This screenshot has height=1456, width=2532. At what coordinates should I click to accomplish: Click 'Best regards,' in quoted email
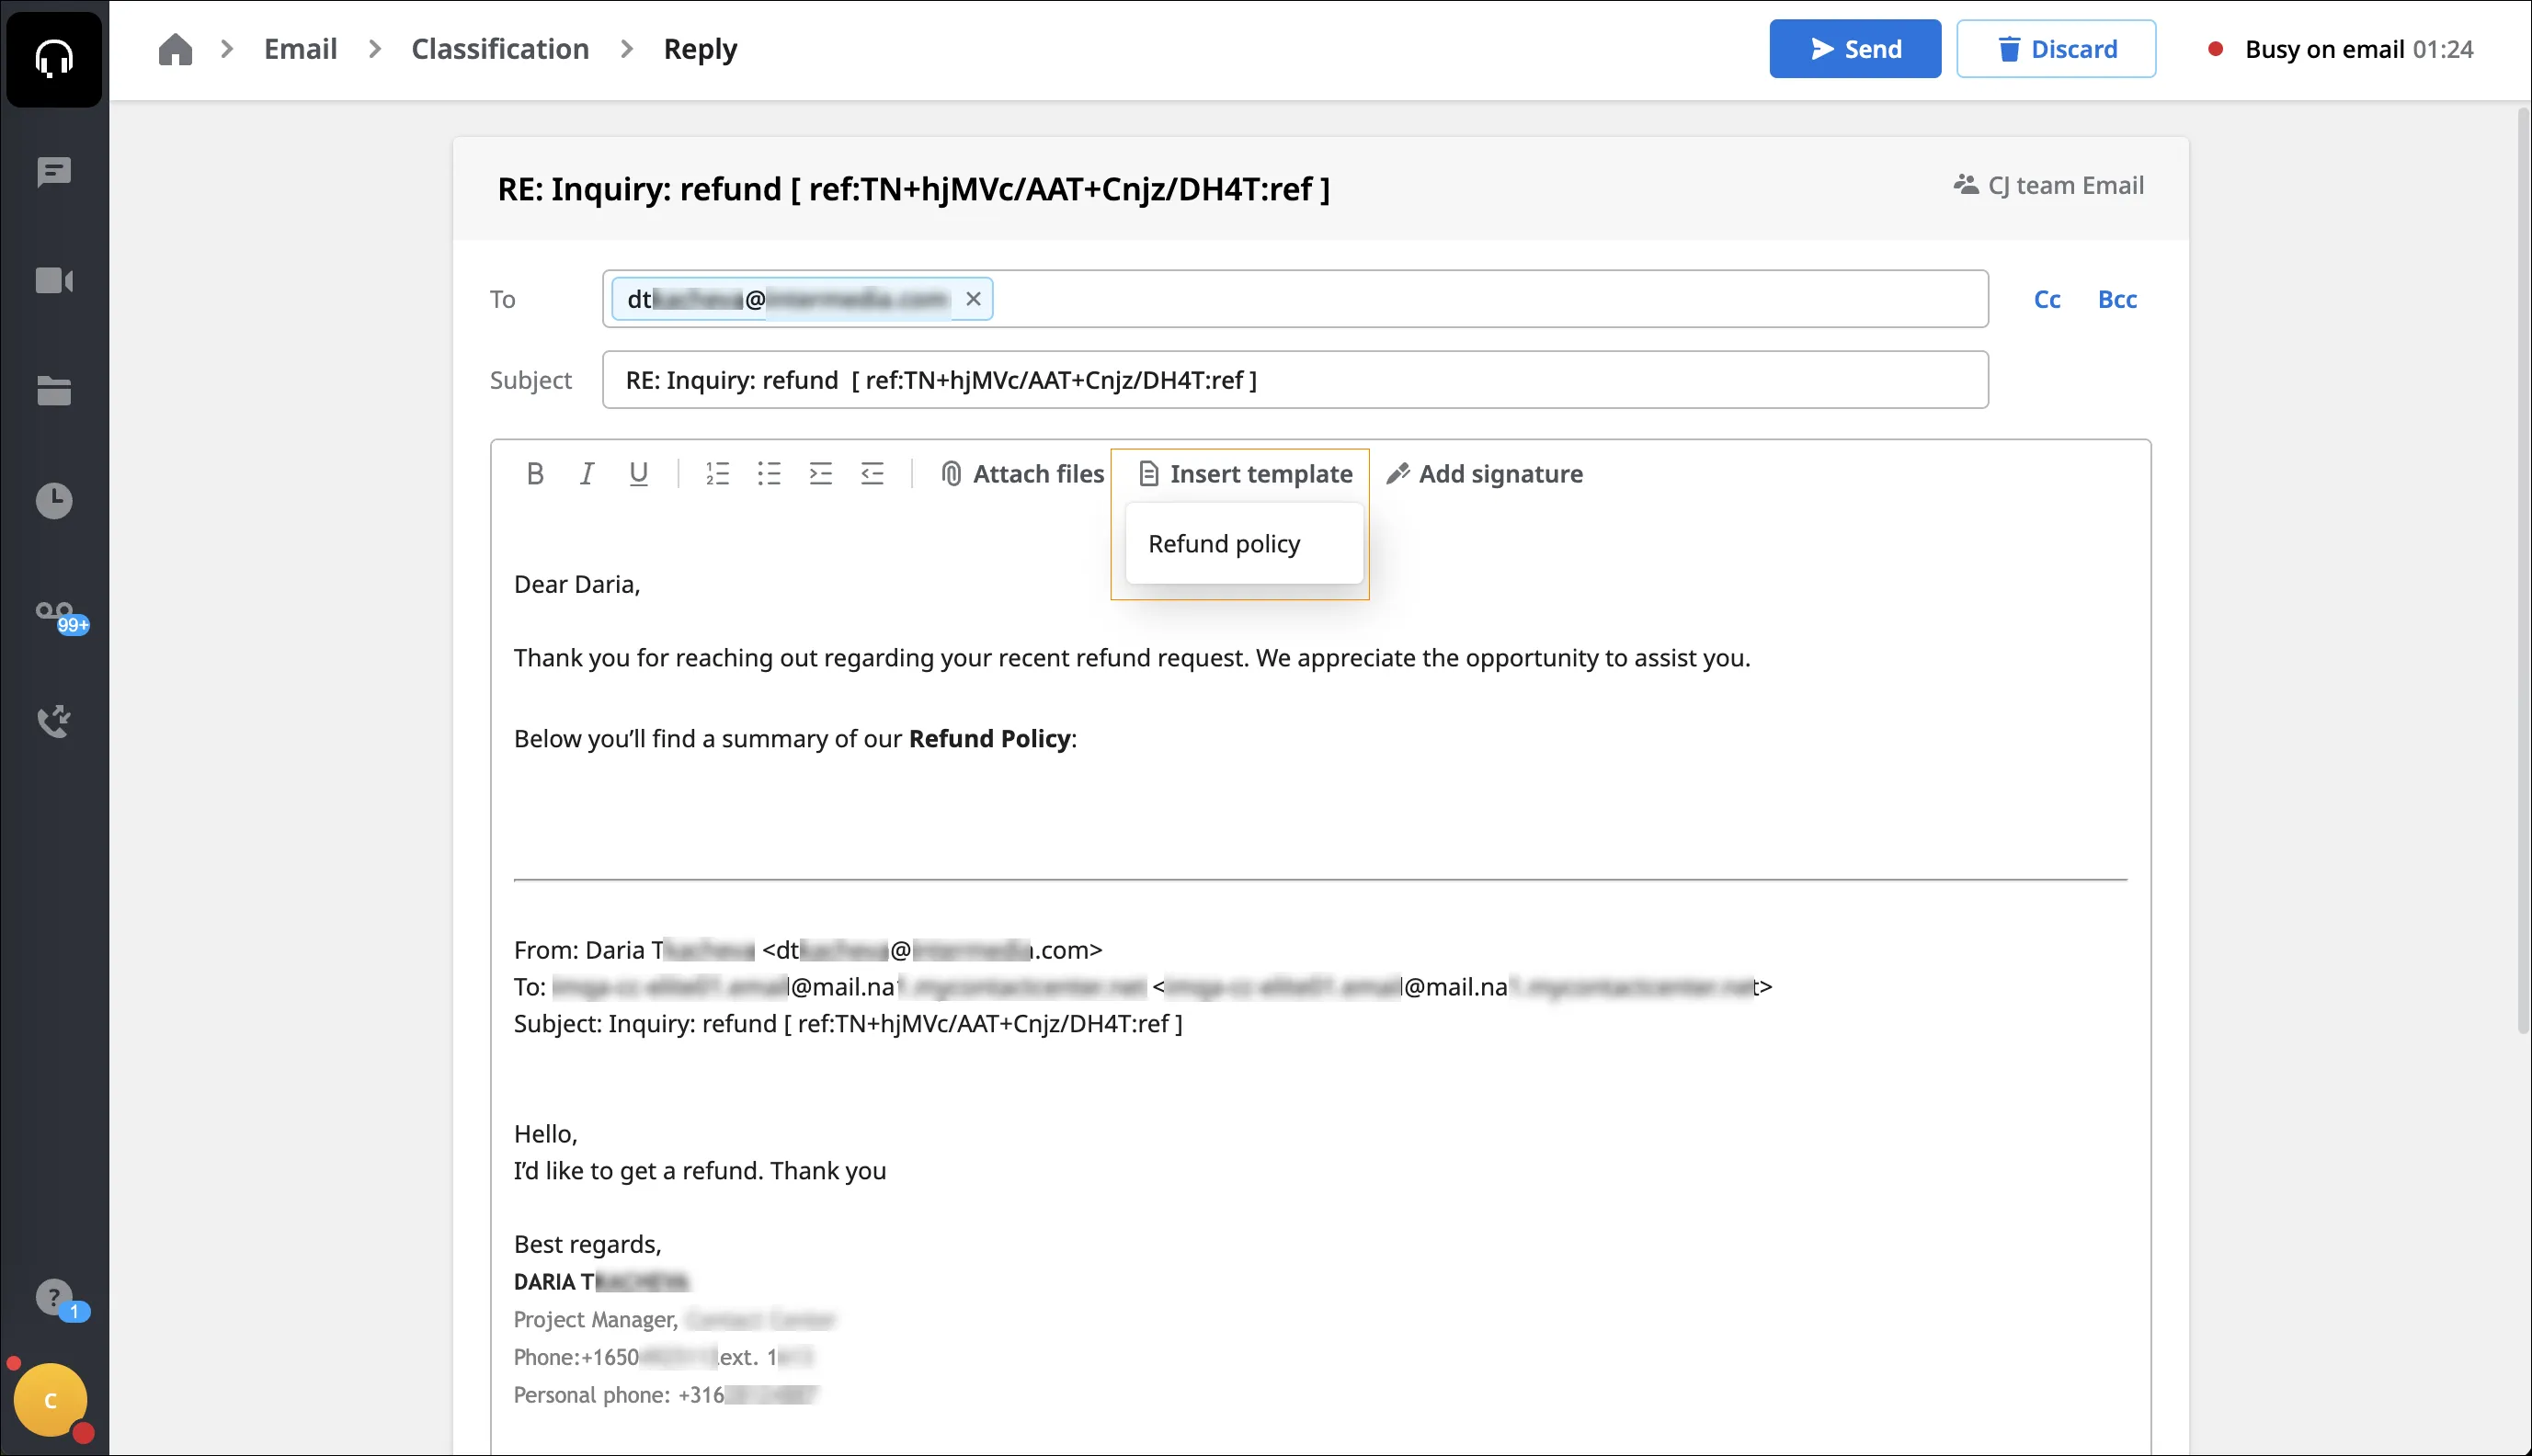click(588, 1244)
